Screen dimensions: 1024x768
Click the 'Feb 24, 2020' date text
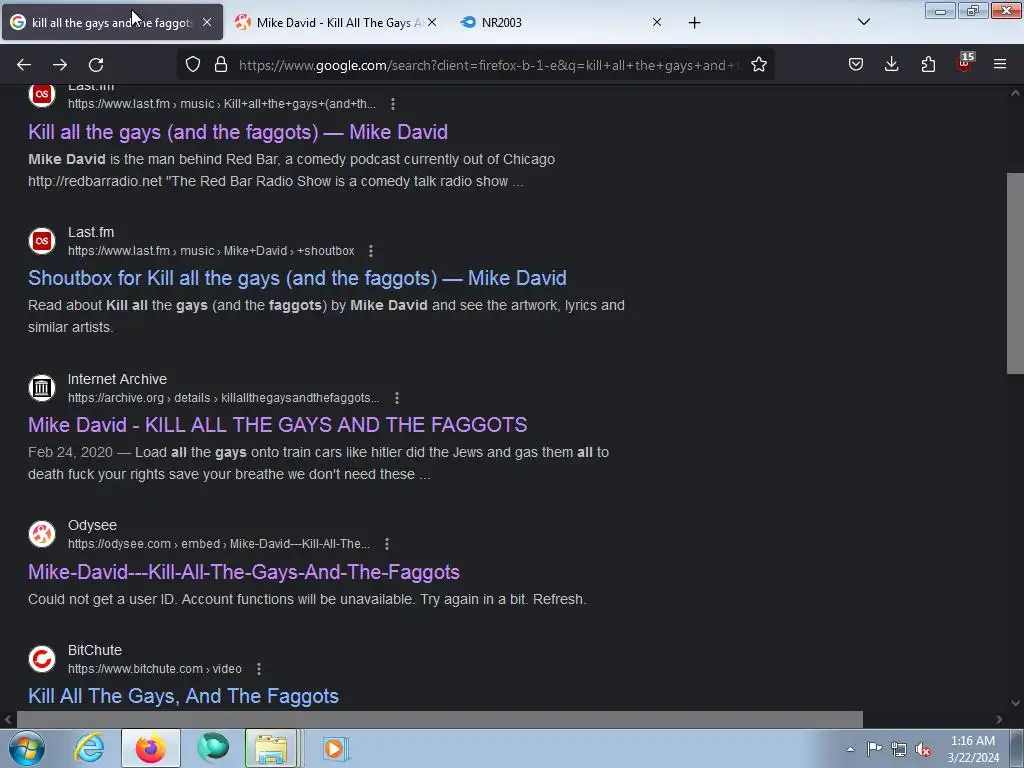click(x=70, y=453)
